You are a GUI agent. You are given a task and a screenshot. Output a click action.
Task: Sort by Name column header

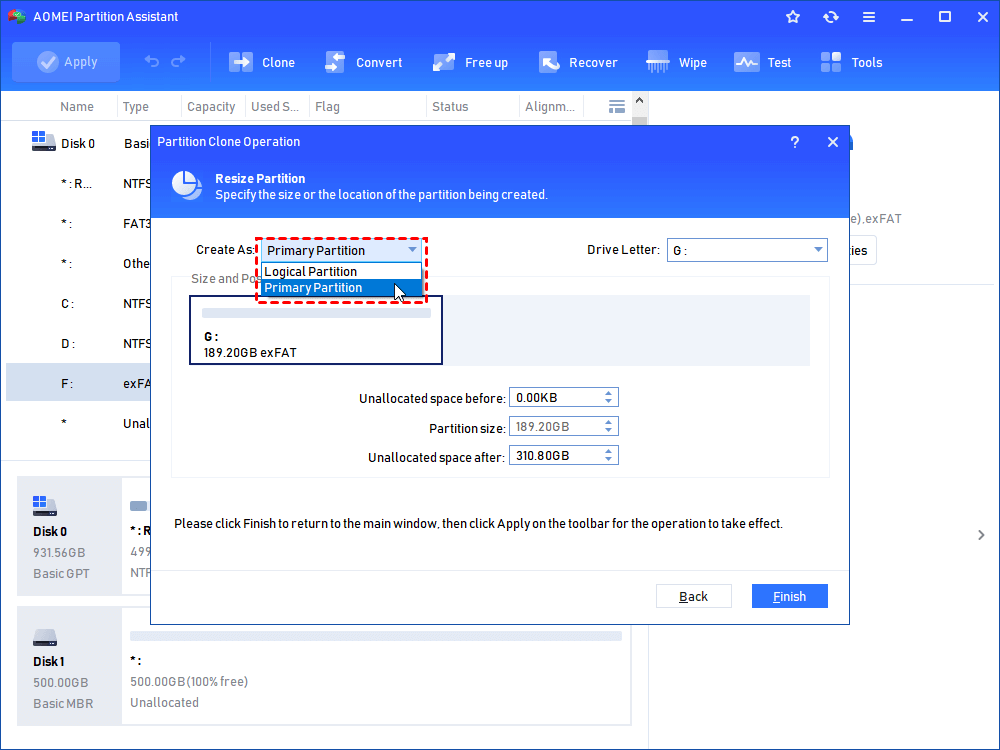pyautogui.click(x=77, y=107)
